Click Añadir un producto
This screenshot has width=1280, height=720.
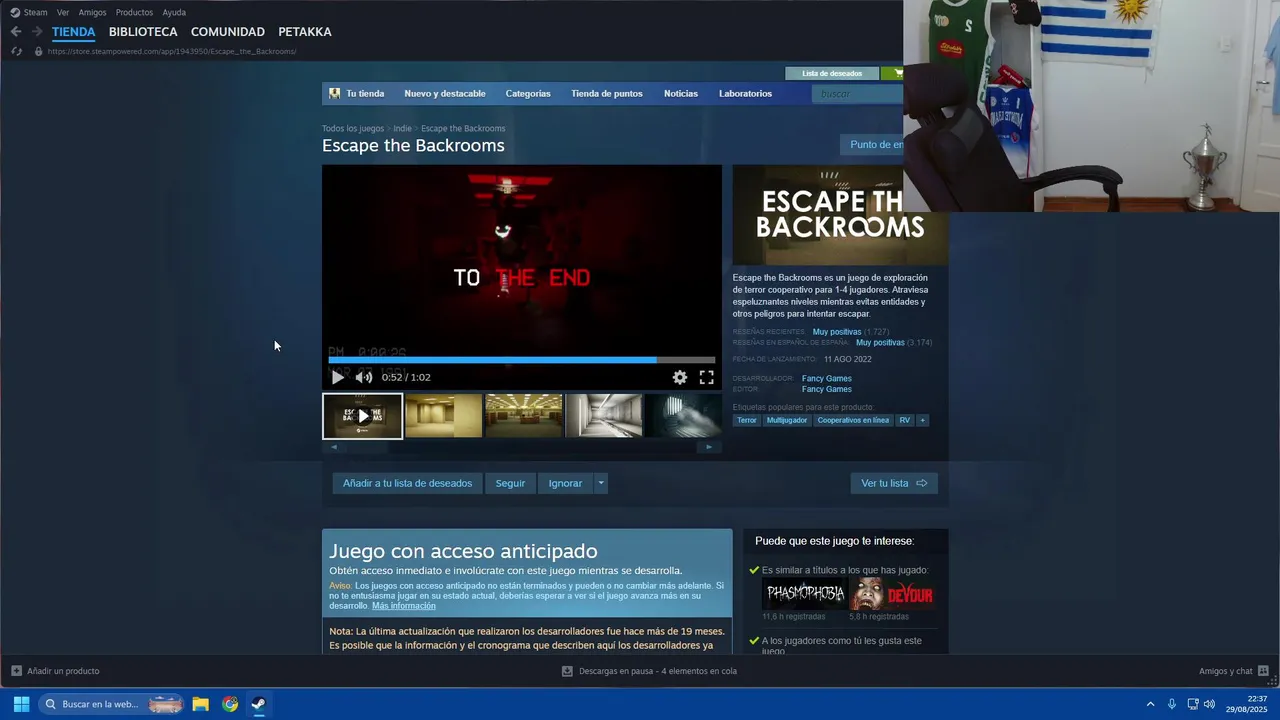(x=55, y=671)
